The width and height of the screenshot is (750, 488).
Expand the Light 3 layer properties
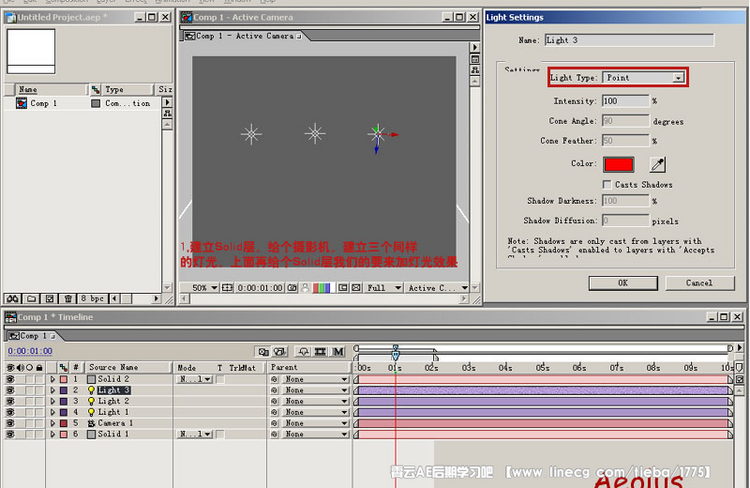pos(53,390)
